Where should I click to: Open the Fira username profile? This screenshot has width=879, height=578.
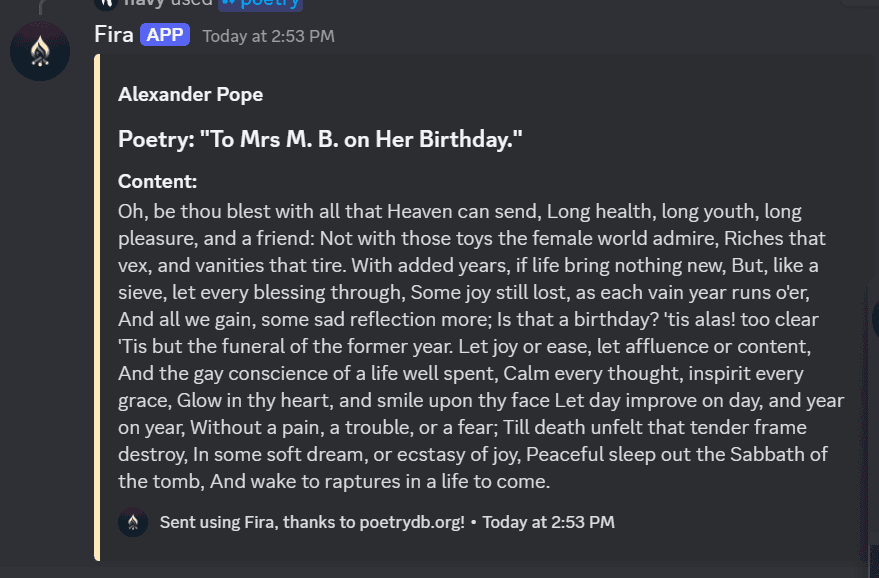tap(114, 35)
